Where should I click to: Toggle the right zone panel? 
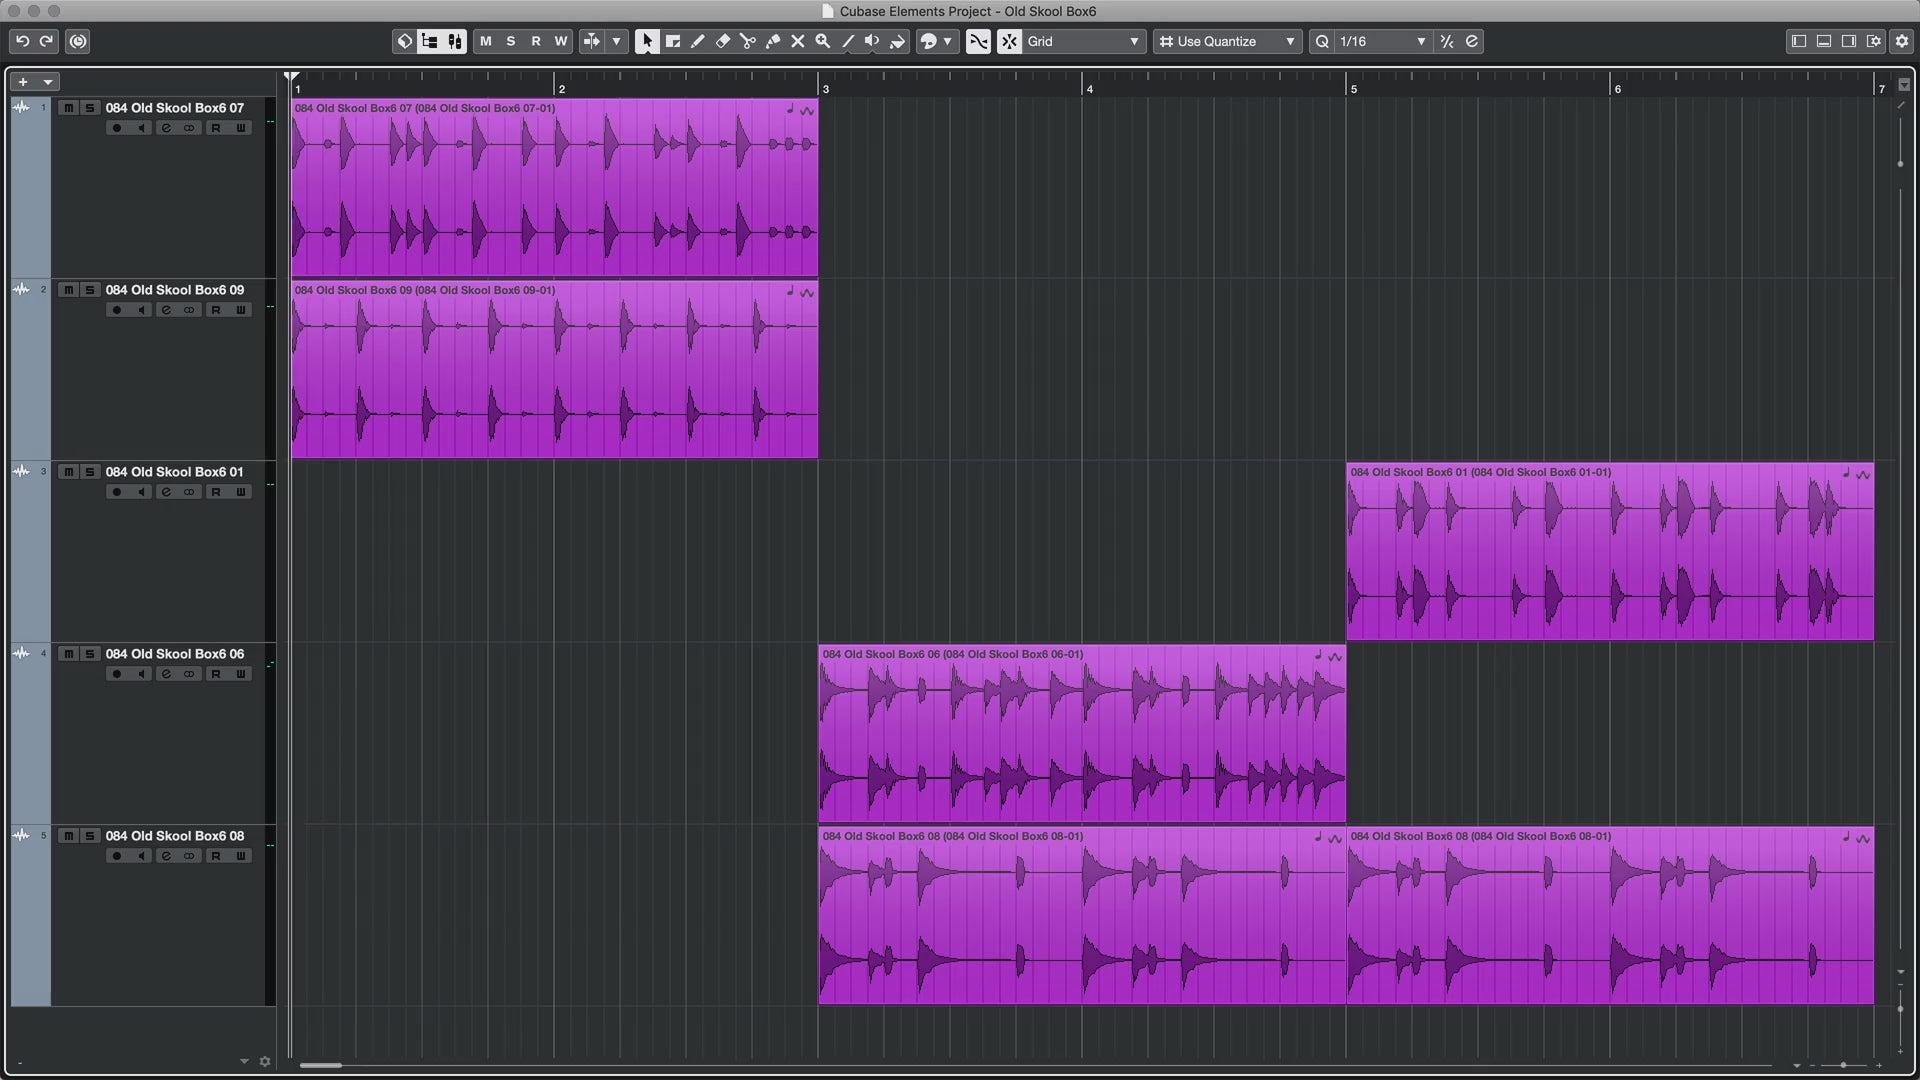(1849, 41)
